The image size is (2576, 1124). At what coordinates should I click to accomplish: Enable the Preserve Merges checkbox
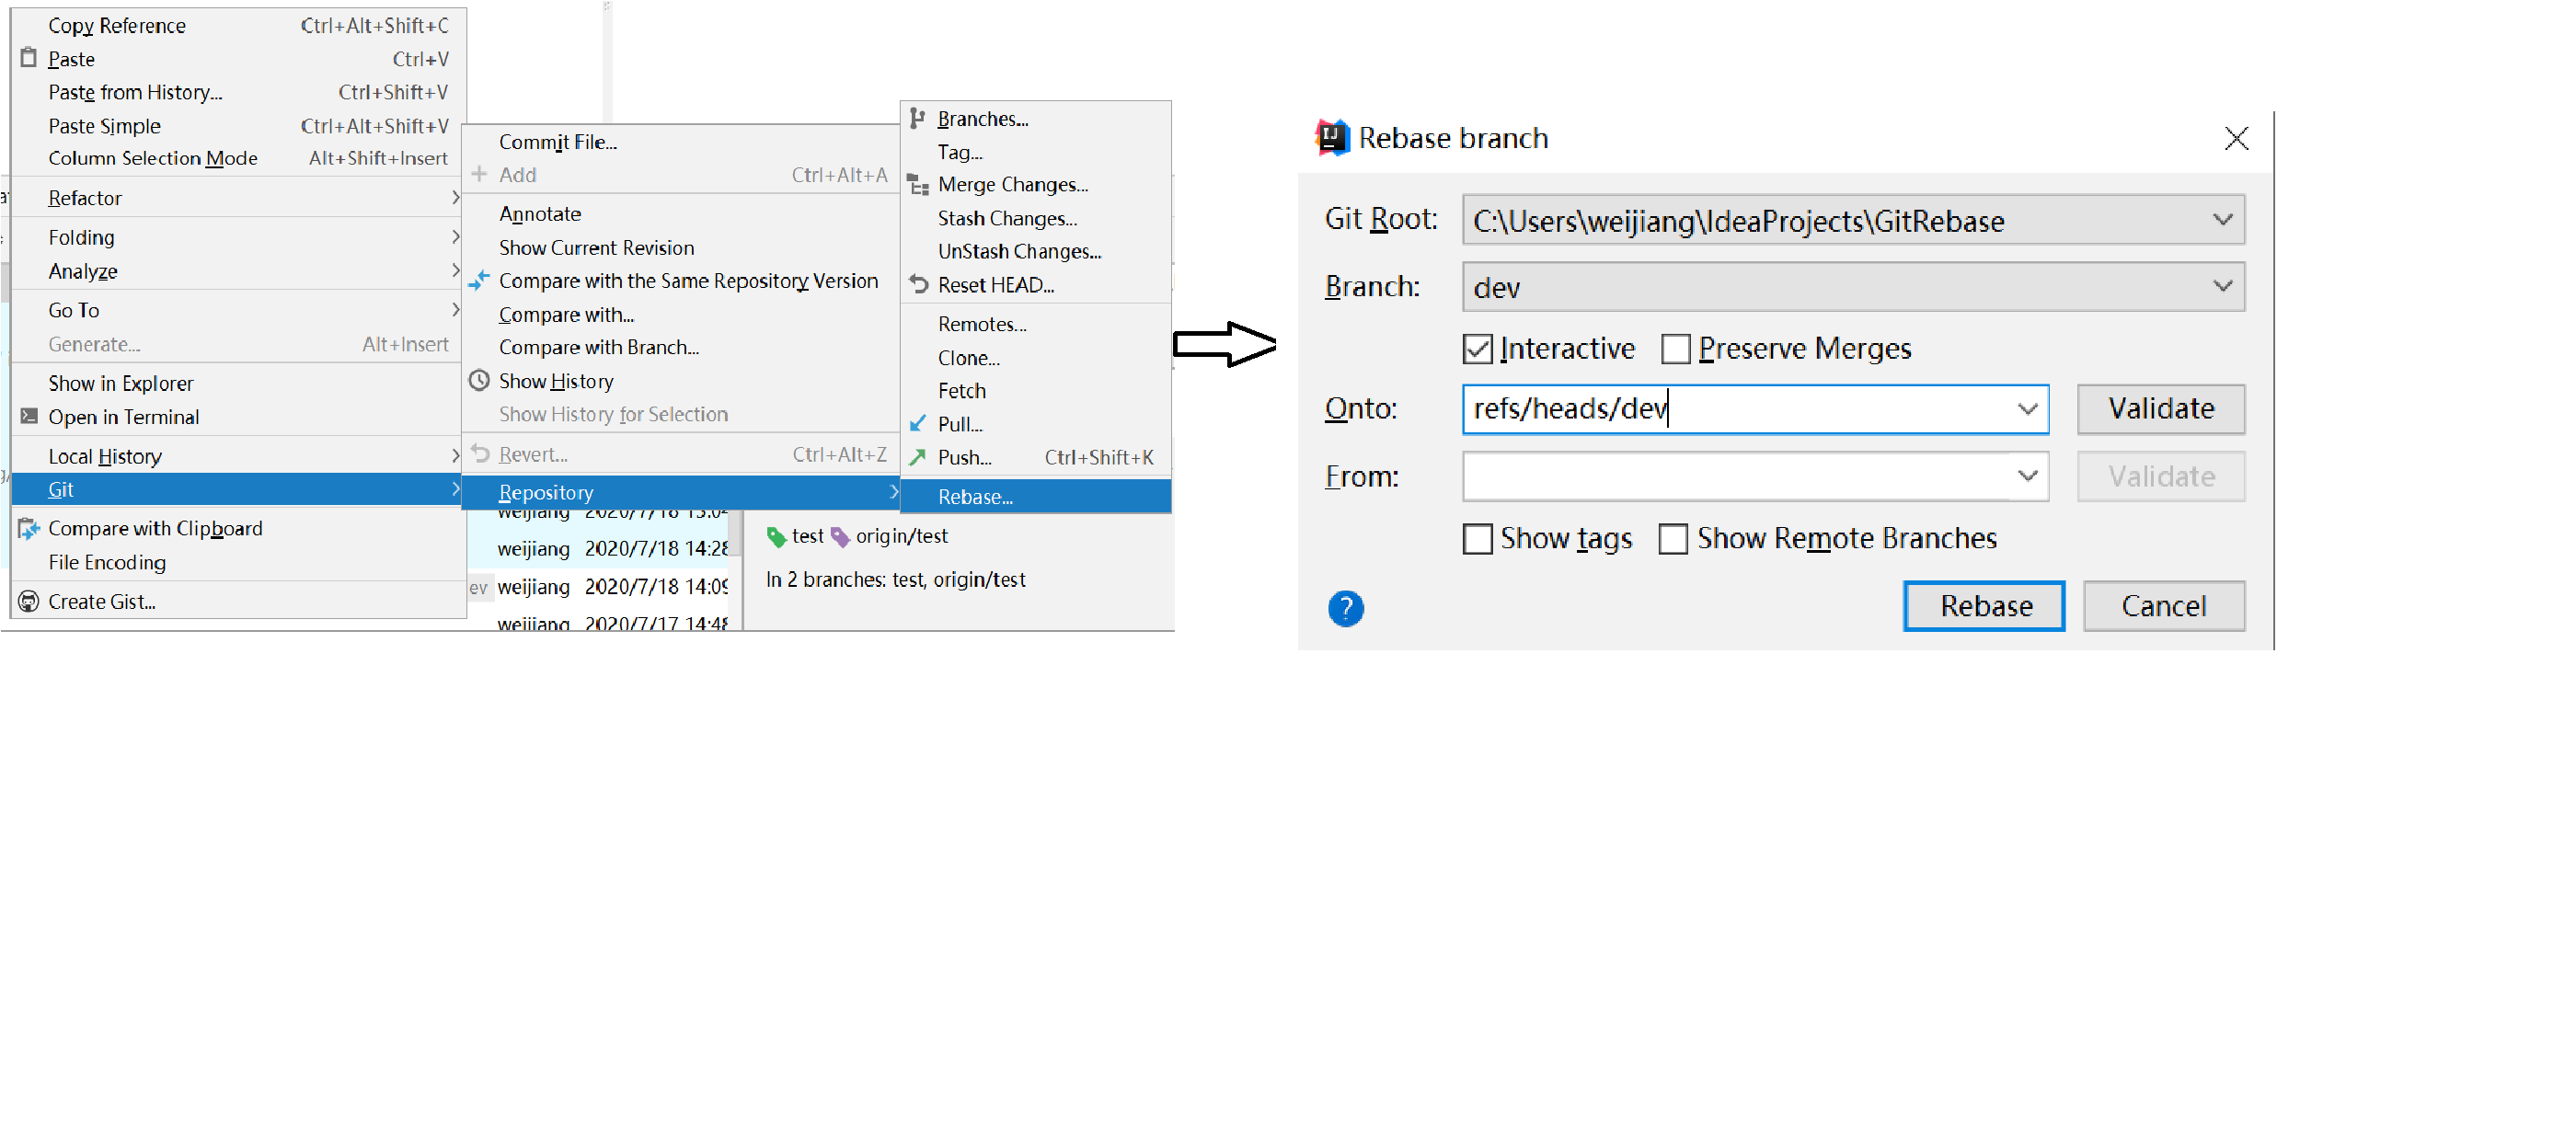click(x=1675, y=348)
